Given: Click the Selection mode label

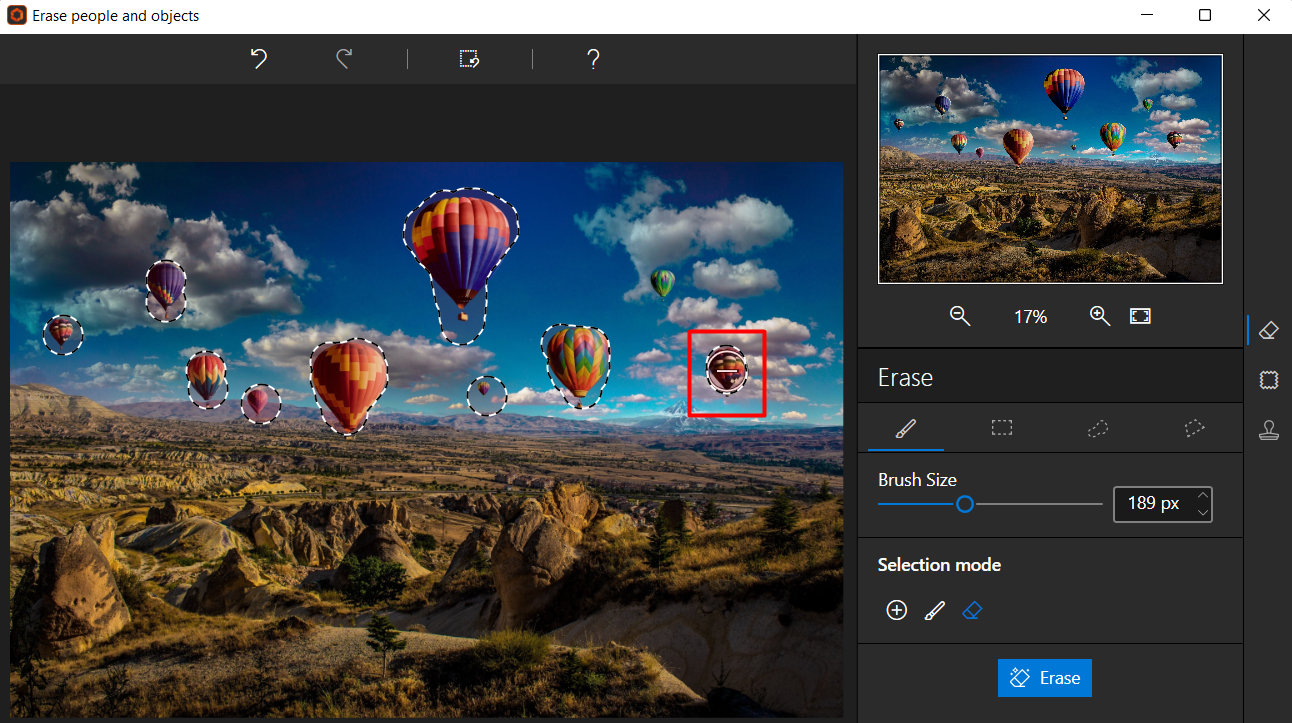Looking at the screenshot, I should tap(939, 565).
